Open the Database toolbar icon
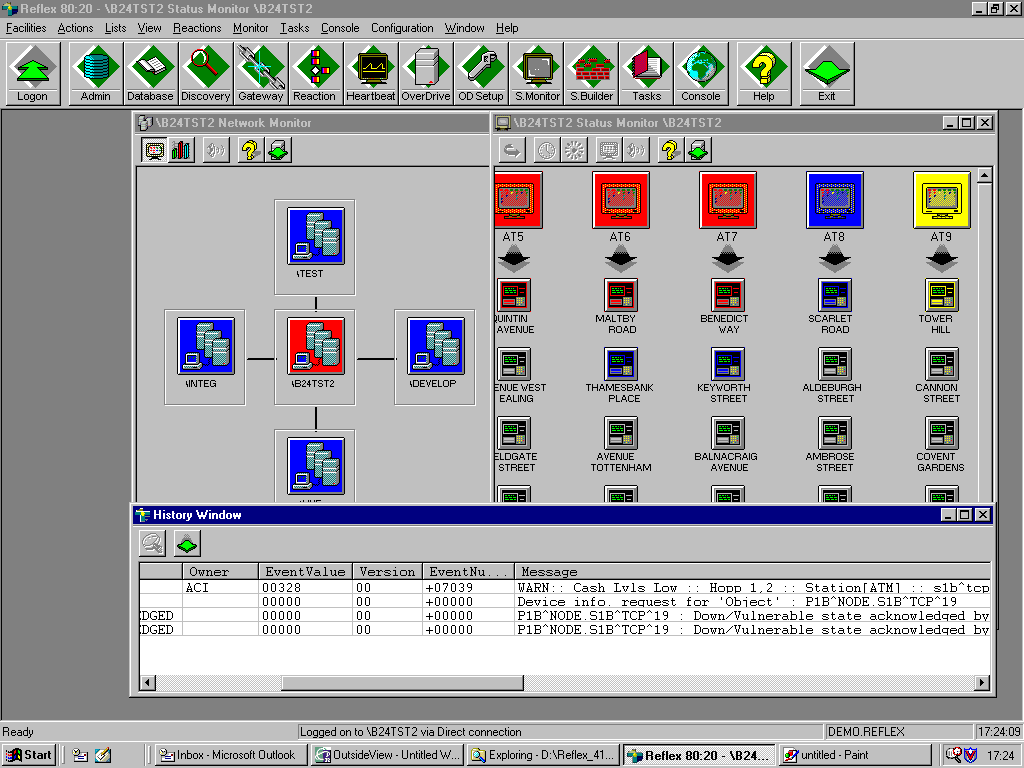Image resolution: width=1024 pixels, height=768 pixels. (x=150, y=73)
